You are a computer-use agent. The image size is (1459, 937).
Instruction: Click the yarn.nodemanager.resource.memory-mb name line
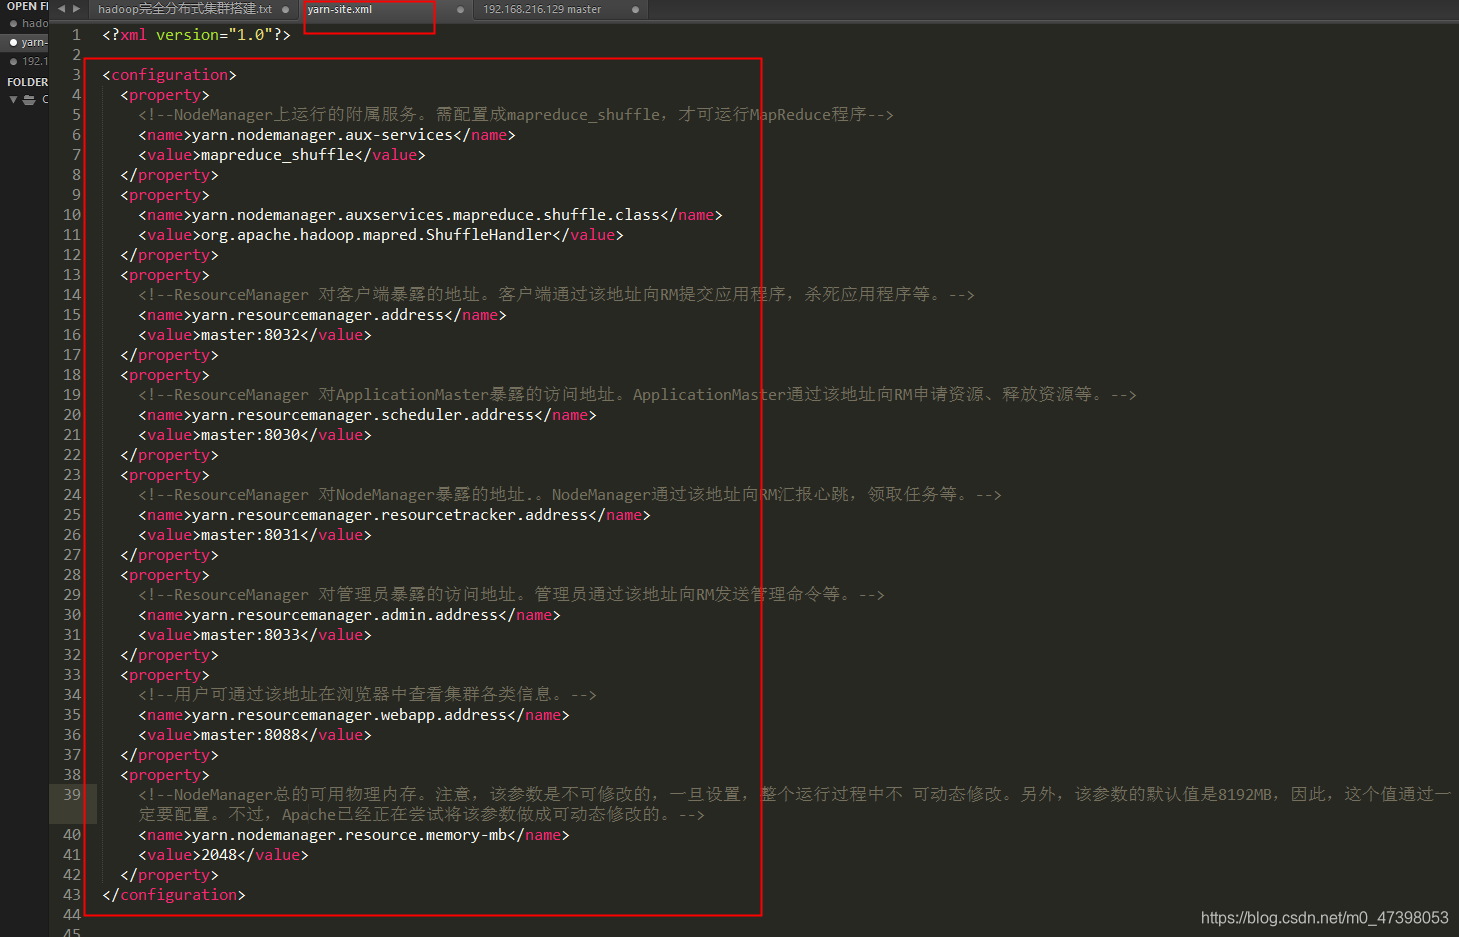tap(354, 835)
